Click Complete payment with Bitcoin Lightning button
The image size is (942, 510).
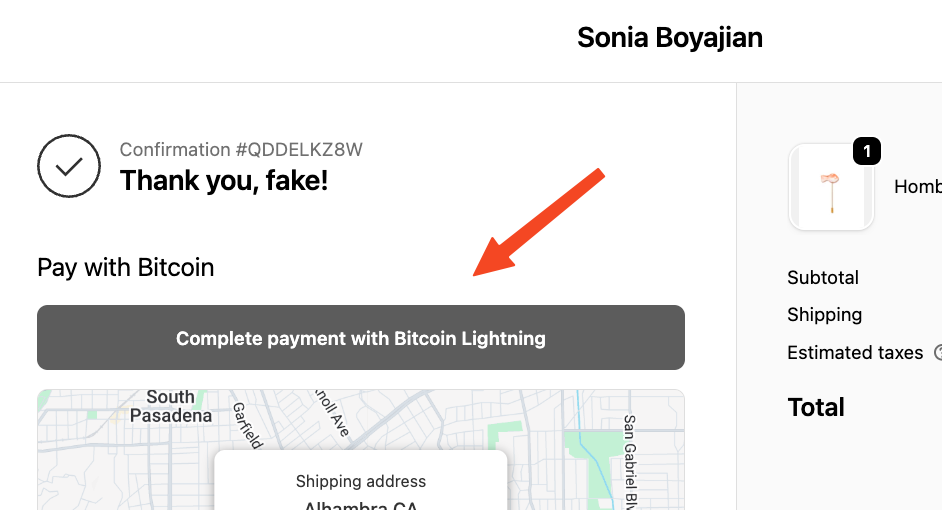(x=361, y=338)
